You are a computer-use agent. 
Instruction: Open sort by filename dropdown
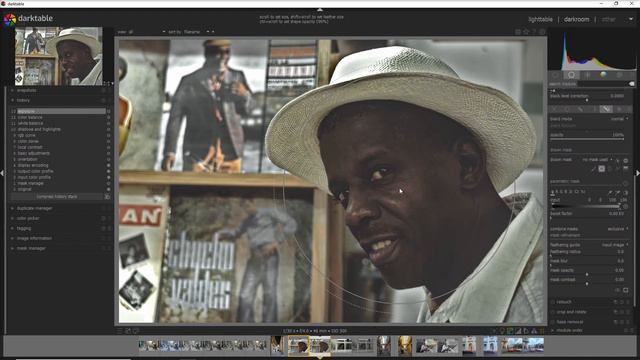tap(191, 32)
